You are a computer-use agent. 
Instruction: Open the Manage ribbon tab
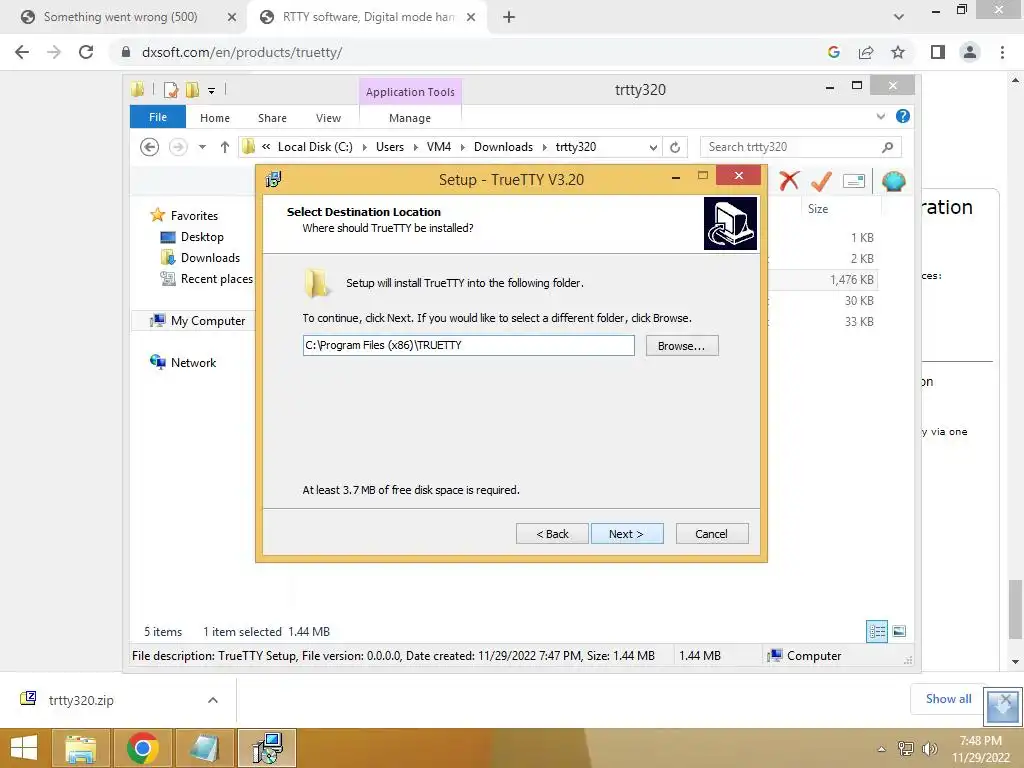[x=410, y=118]
